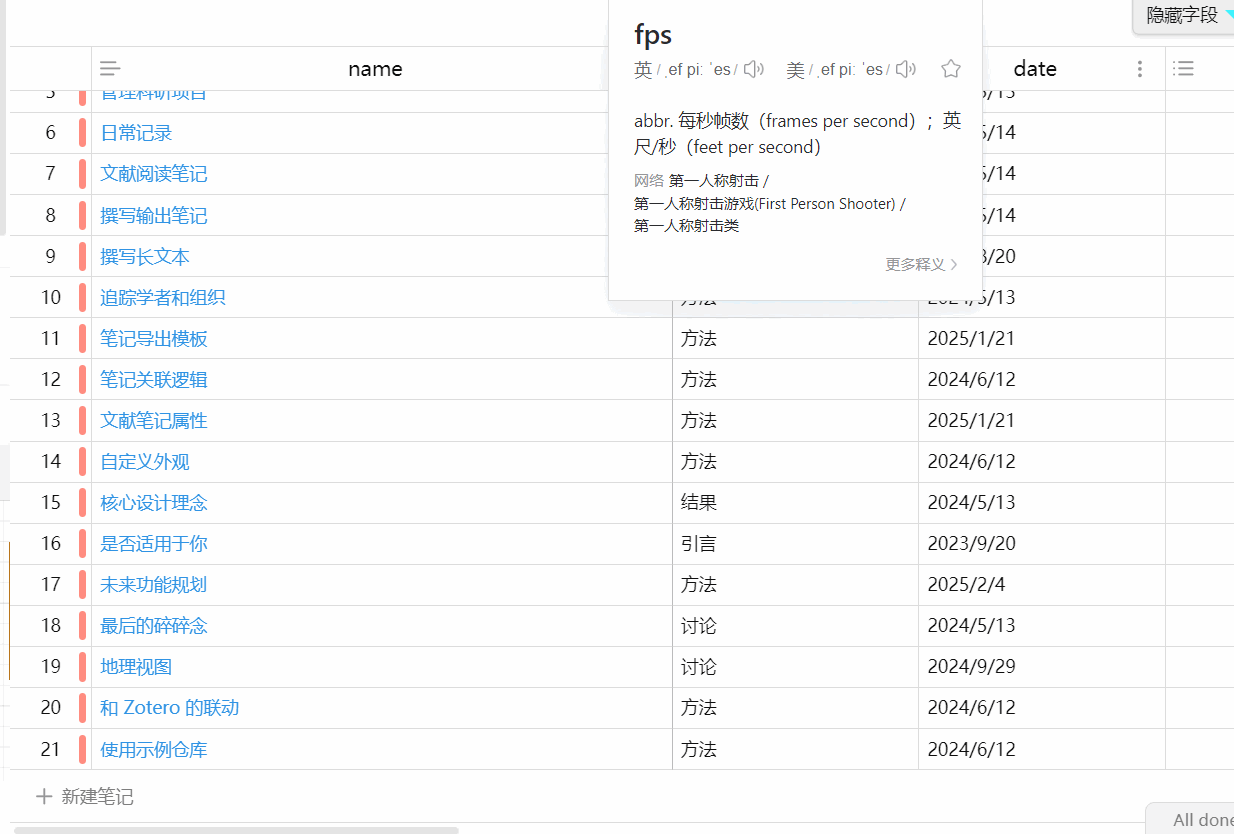The image size is (1234, 834).
Task: Open the 和 Zotero 的联动 note
Action: click(169, 708)
